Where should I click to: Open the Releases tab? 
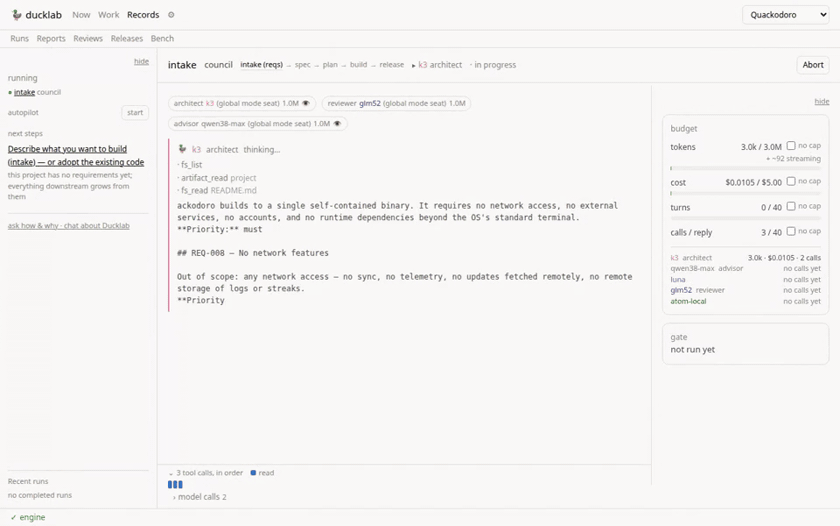click(127, 39)
